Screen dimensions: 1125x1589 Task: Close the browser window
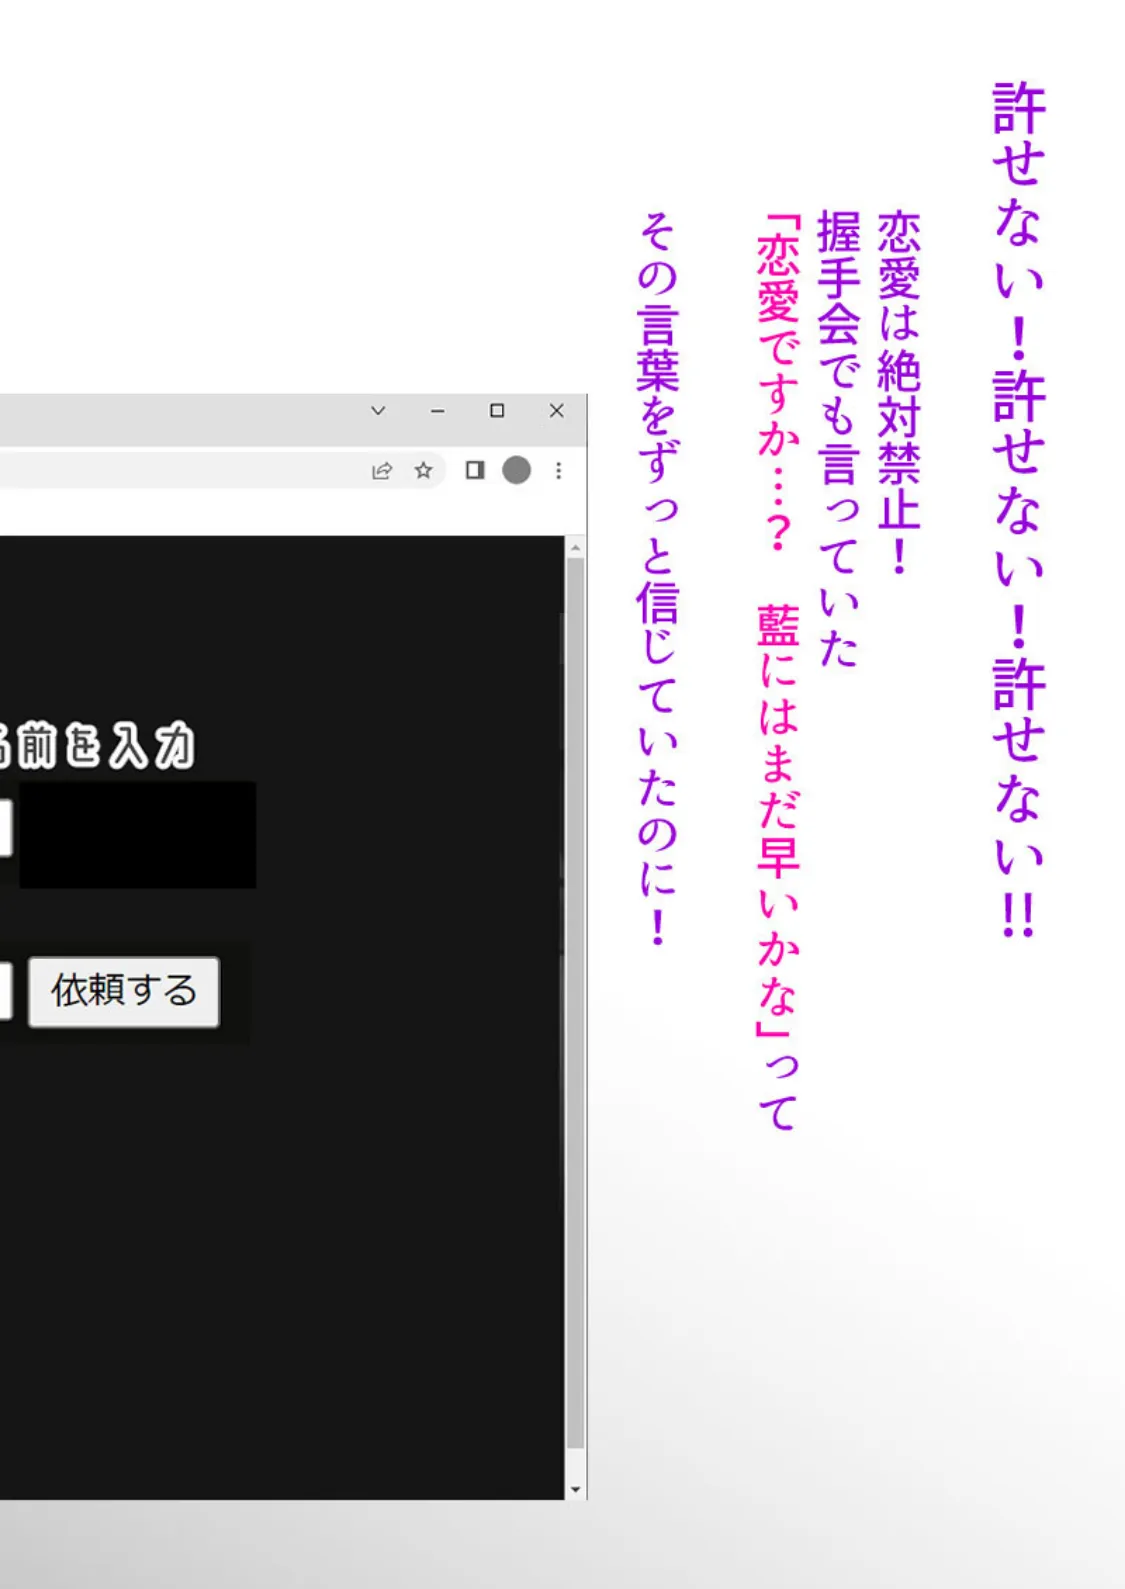pyautogui.click(x=557, y=411)
